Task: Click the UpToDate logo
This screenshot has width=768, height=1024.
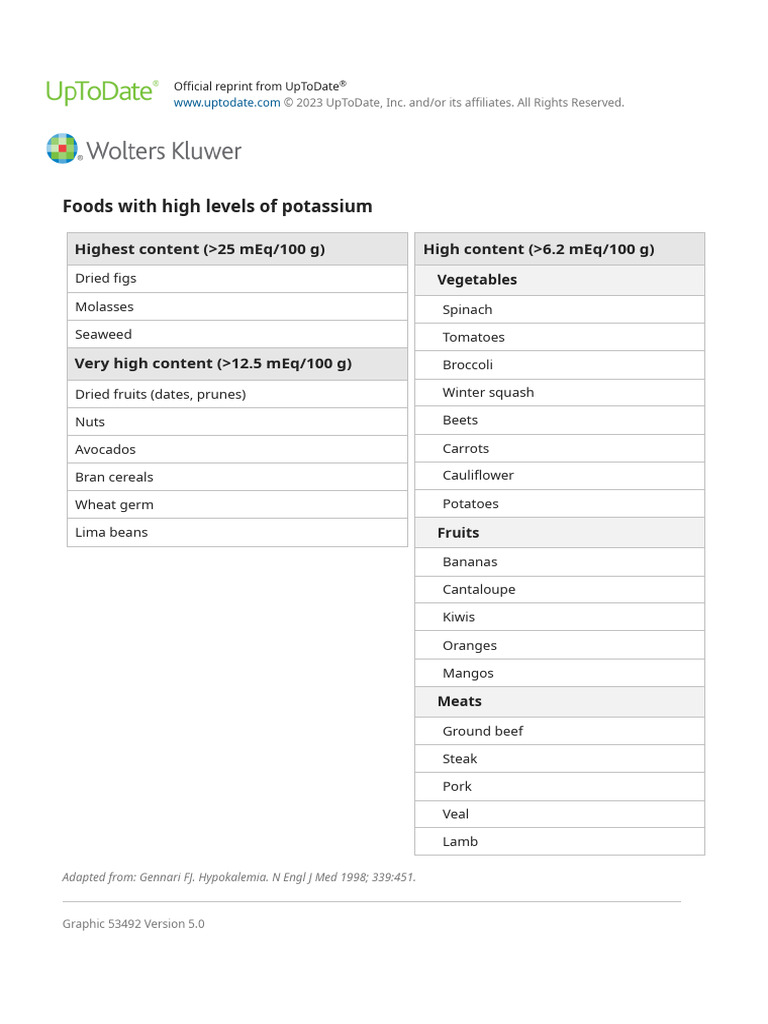Action: pyautogui.click(x=102, y=92)
